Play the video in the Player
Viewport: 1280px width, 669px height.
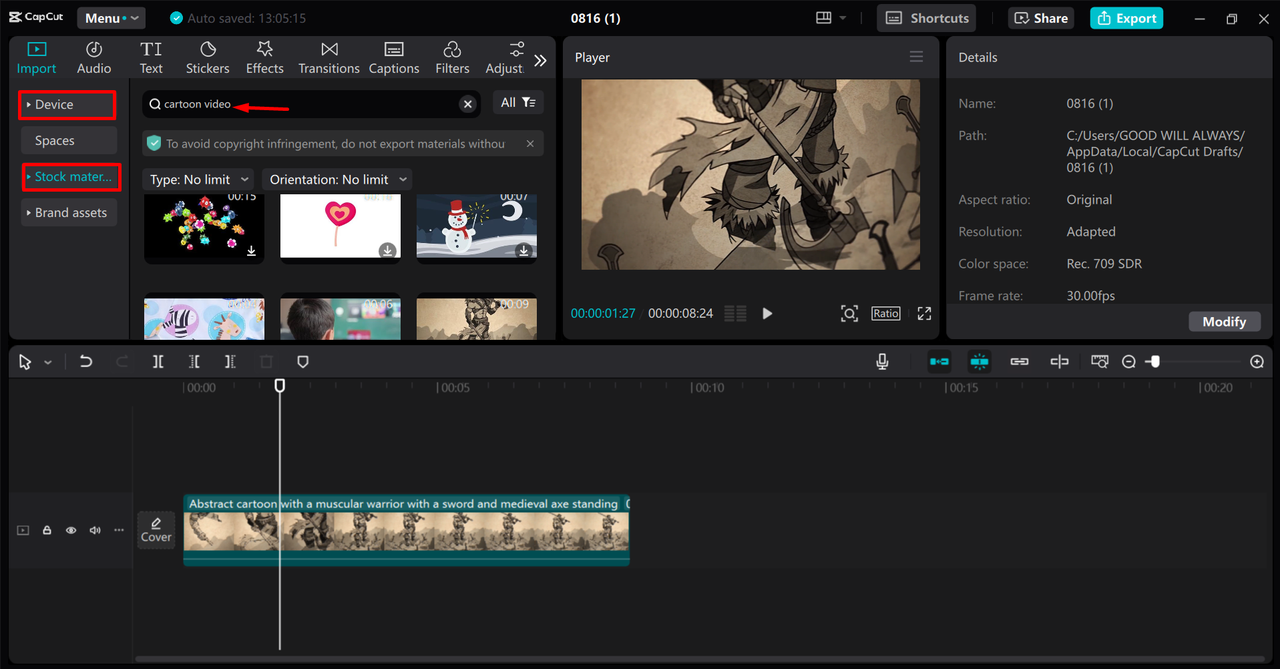point(767,313)
